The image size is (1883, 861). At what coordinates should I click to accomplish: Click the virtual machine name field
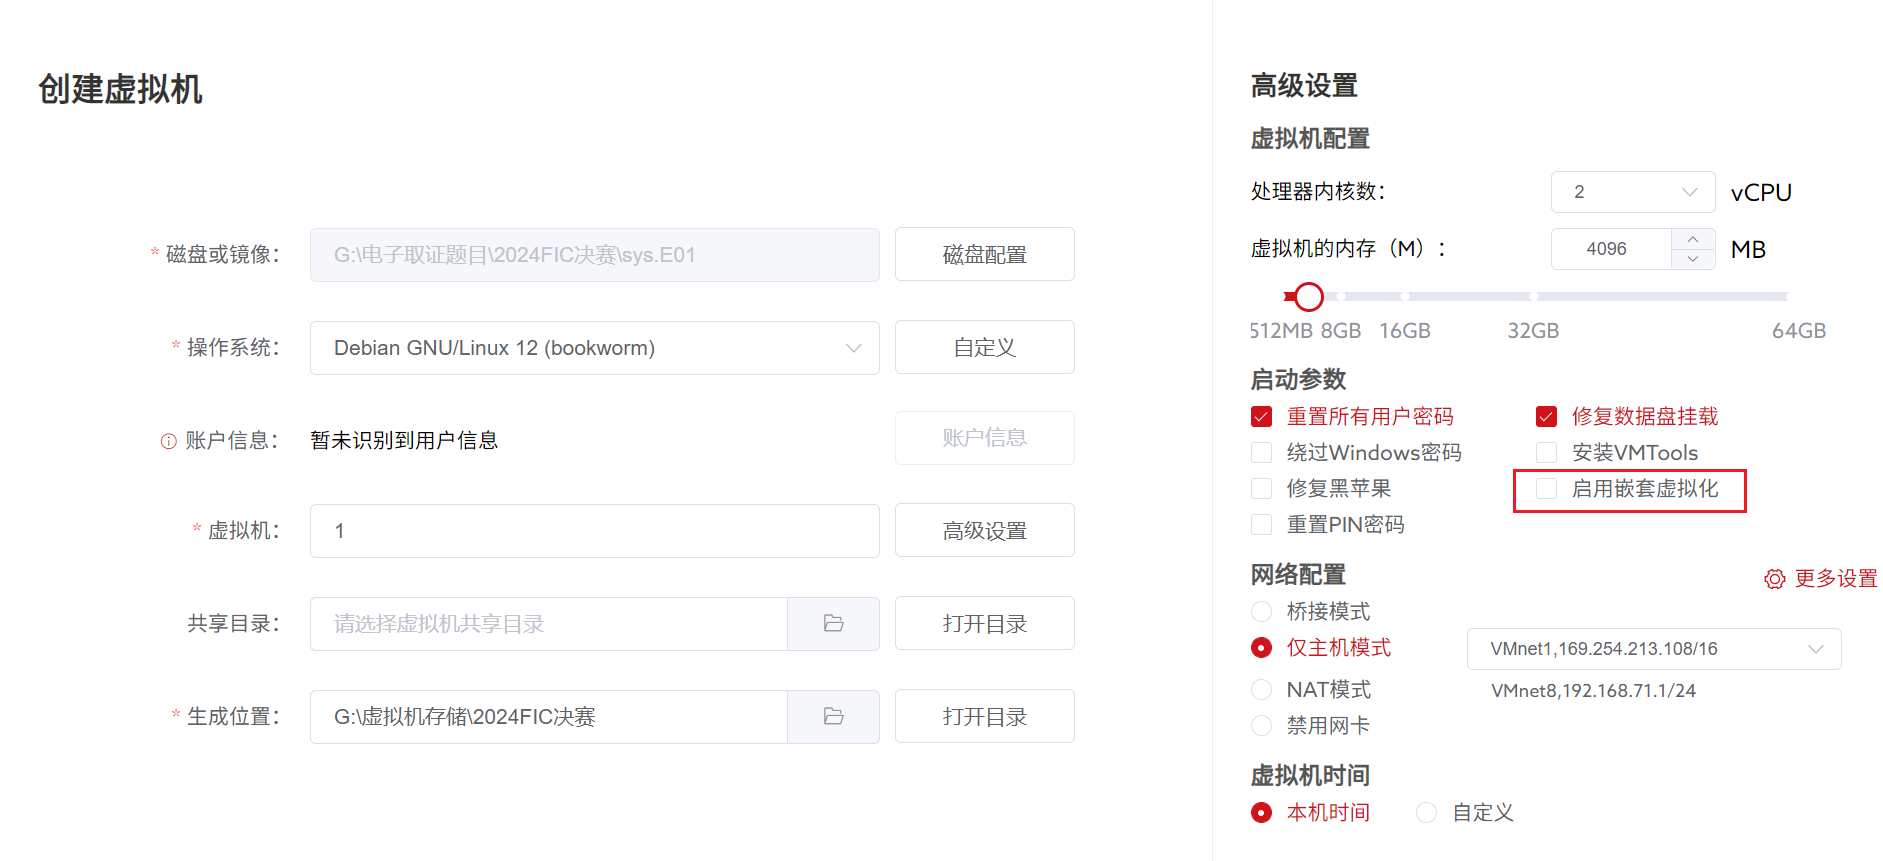pyautogui.click(x=594, y=531)
